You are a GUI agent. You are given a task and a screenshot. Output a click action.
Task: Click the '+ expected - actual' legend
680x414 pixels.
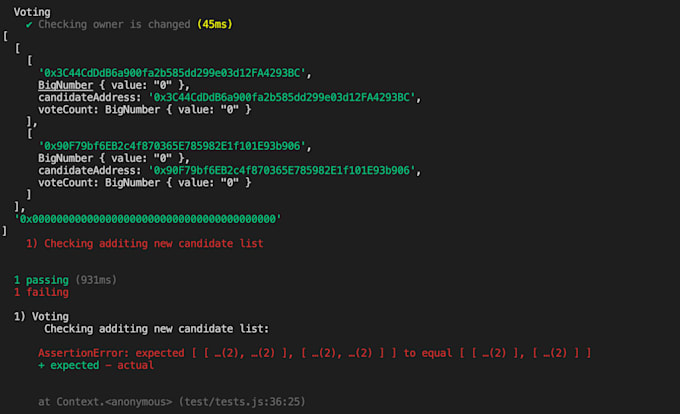pyautogui.click(x=96, y=365)
